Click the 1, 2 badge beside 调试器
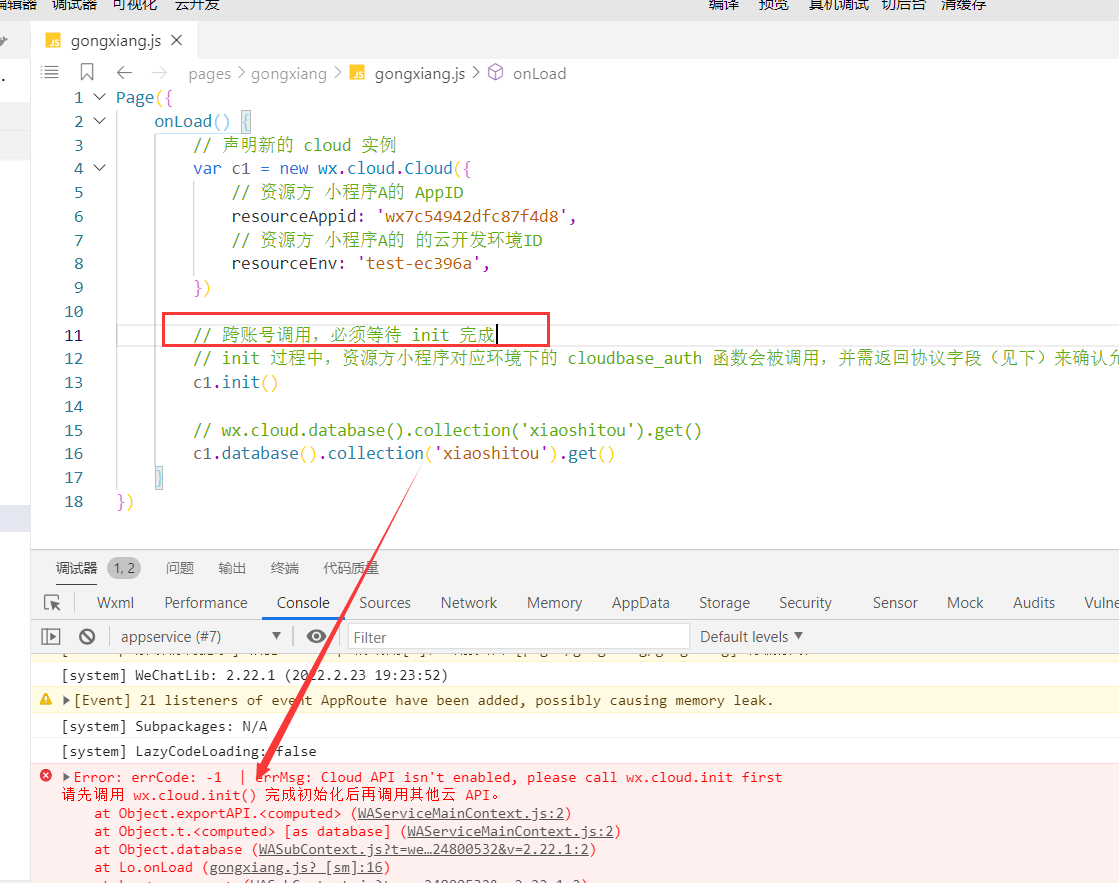 click(124, 568)
